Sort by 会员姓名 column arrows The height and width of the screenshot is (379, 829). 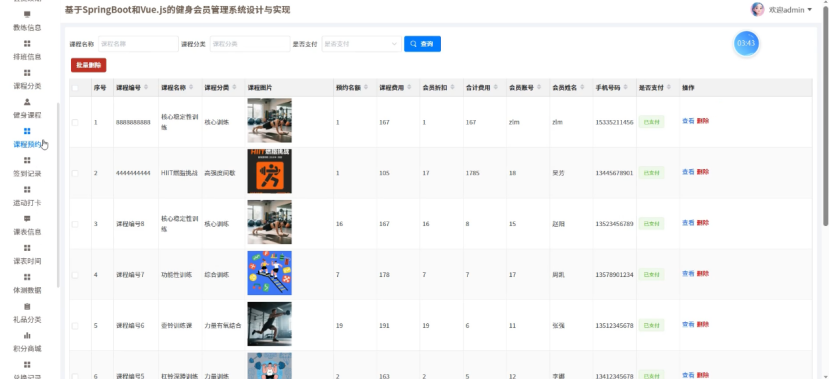pyautogui.click(x=583, y=87)
